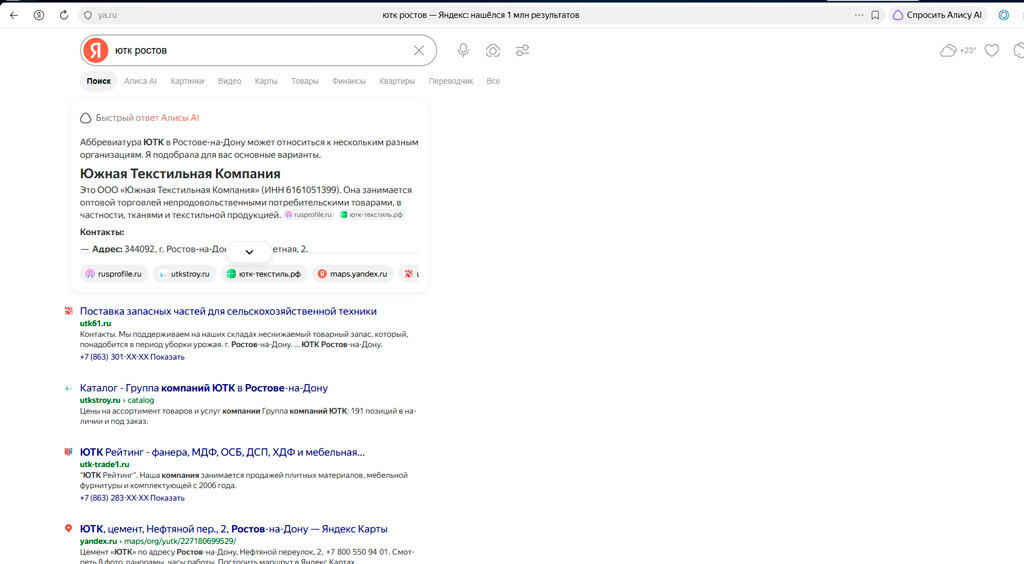The width and height of the screenshot is (1024, 564).
Task: Click the utk-trade1.ru green URL
Action: (x=104, y=464)
